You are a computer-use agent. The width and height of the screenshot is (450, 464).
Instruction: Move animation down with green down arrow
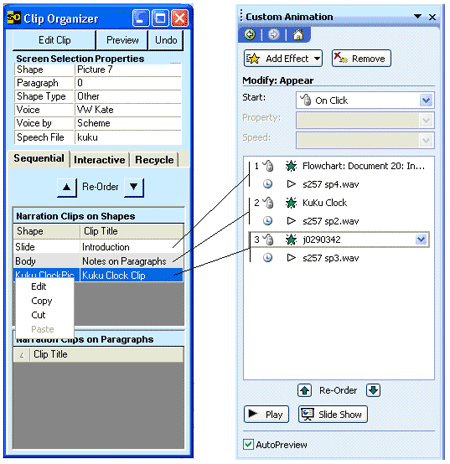[x=373, y=390]
